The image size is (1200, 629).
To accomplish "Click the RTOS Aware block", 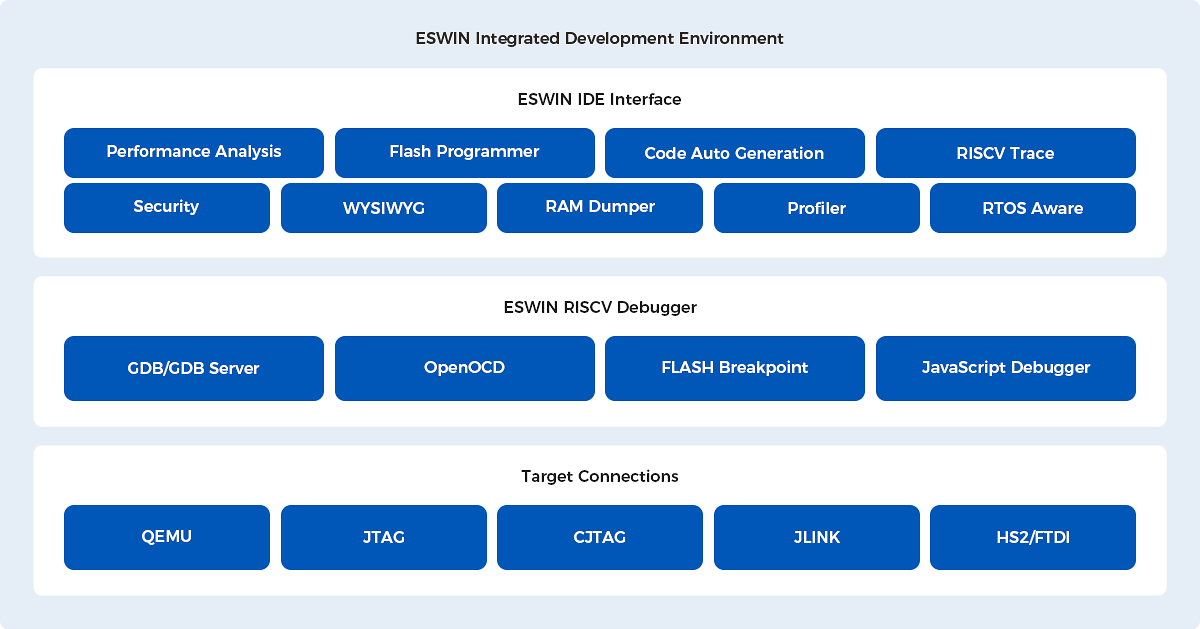I will pyautogui.click(x=1033, y=208).
